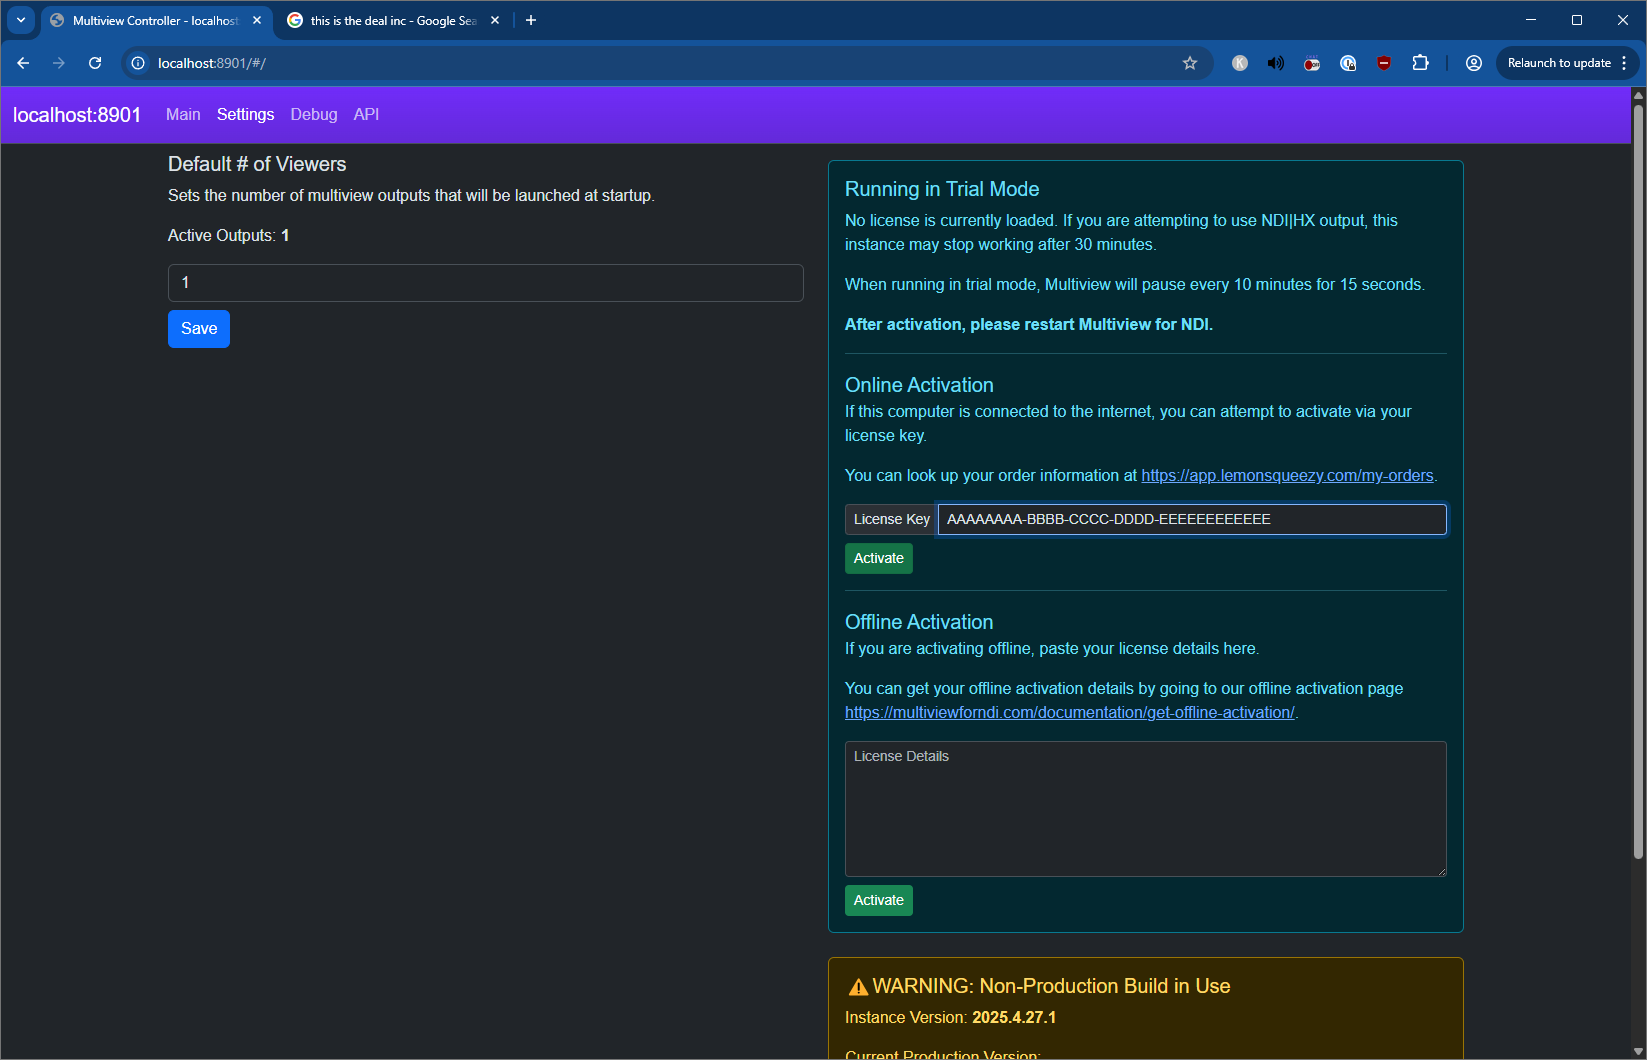Click the gray K extension icon
Image resolution: width=1647 pixels, height=1060 pixels.
[x=1239, y=63]
